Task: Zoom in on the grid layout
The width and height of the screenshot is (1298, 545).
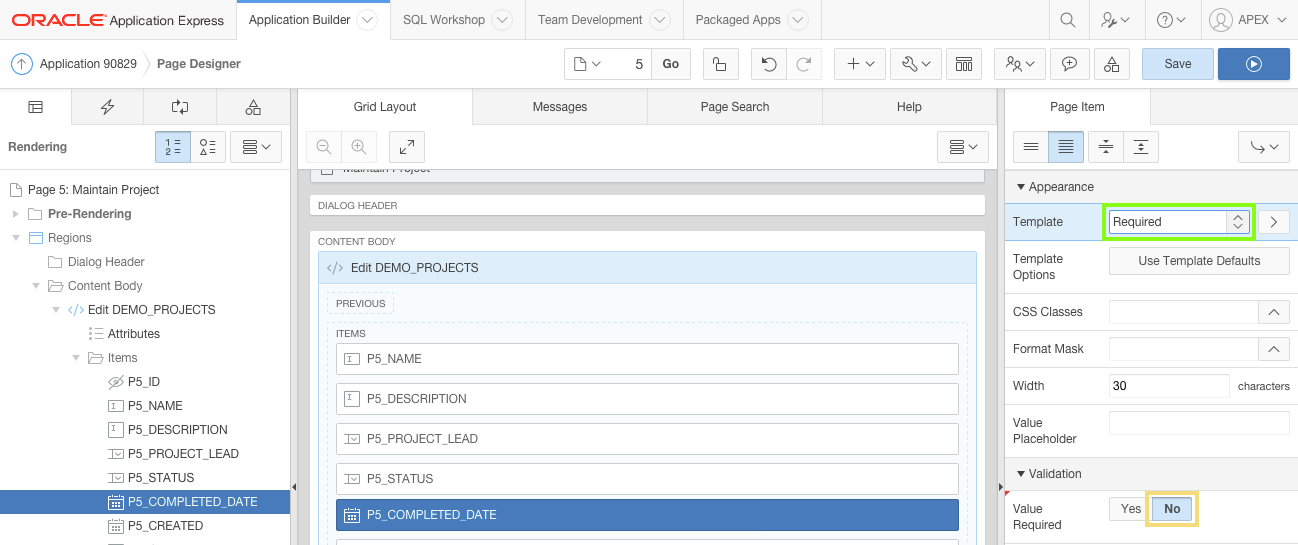Action: tap(358, 147)
